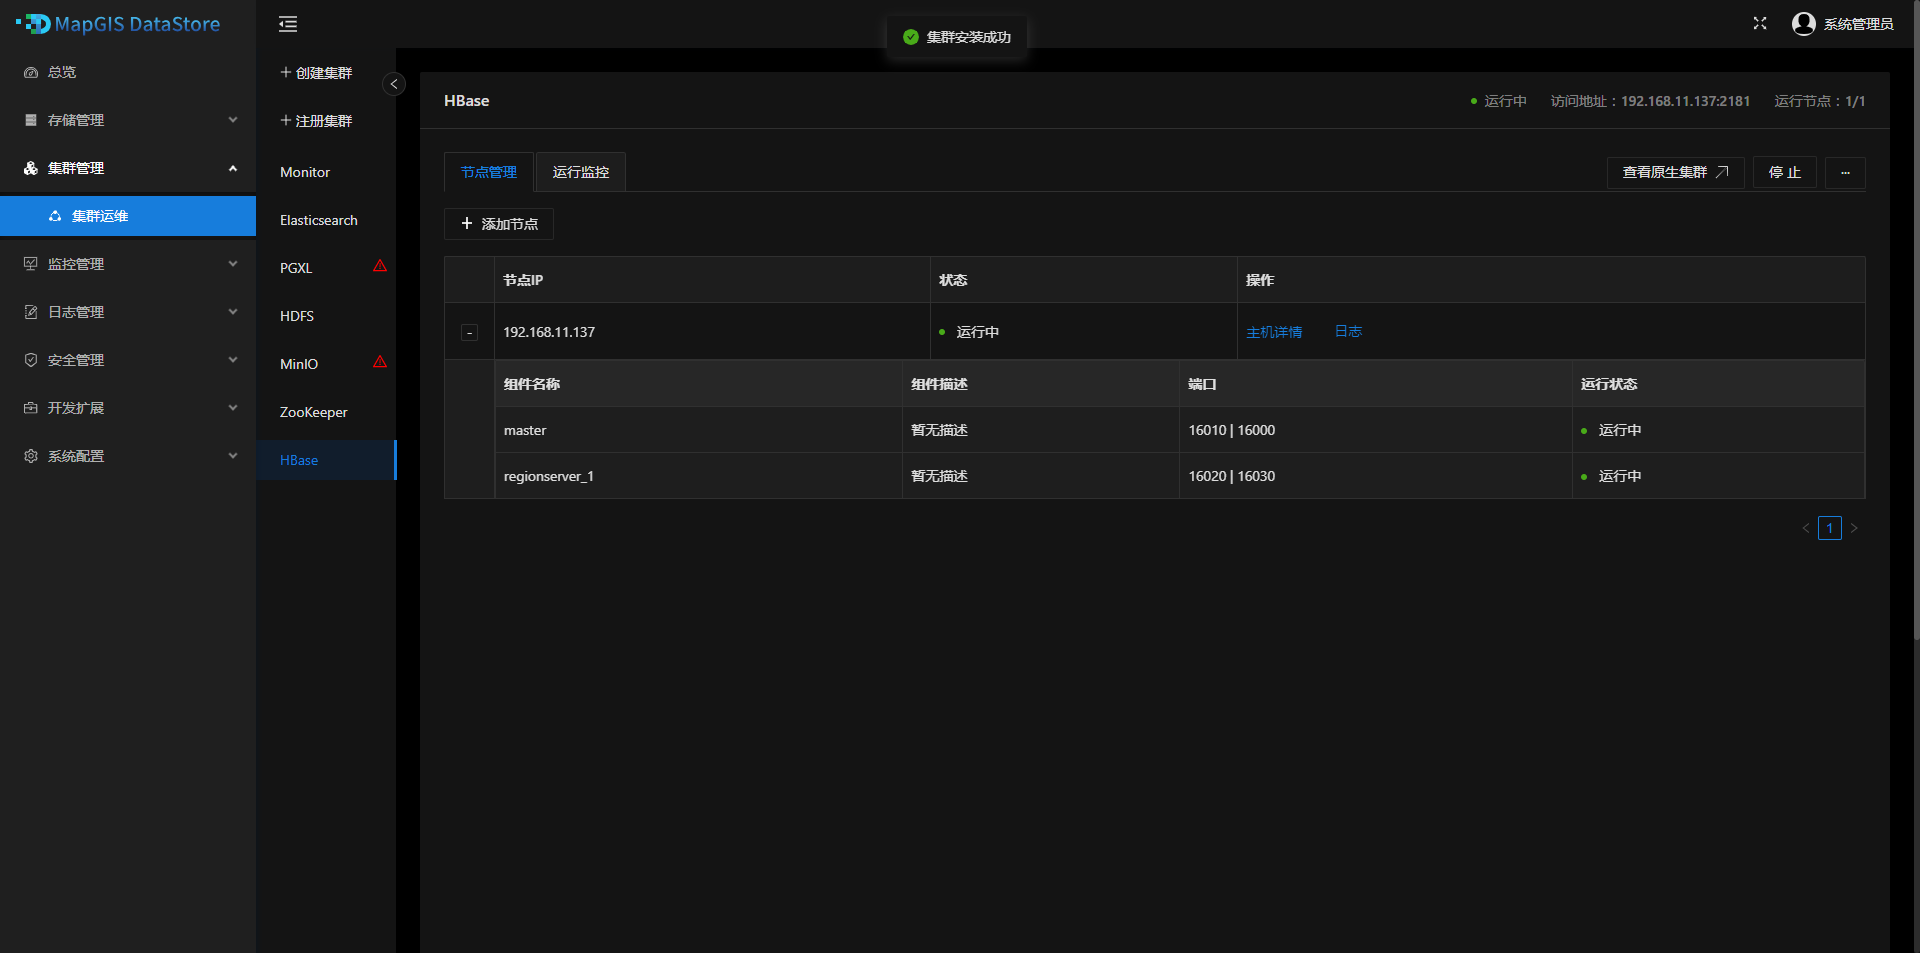Screen dimensions: 1920x953
Task: Expand 日志管理 menu chevron
Action: point(233,312)
